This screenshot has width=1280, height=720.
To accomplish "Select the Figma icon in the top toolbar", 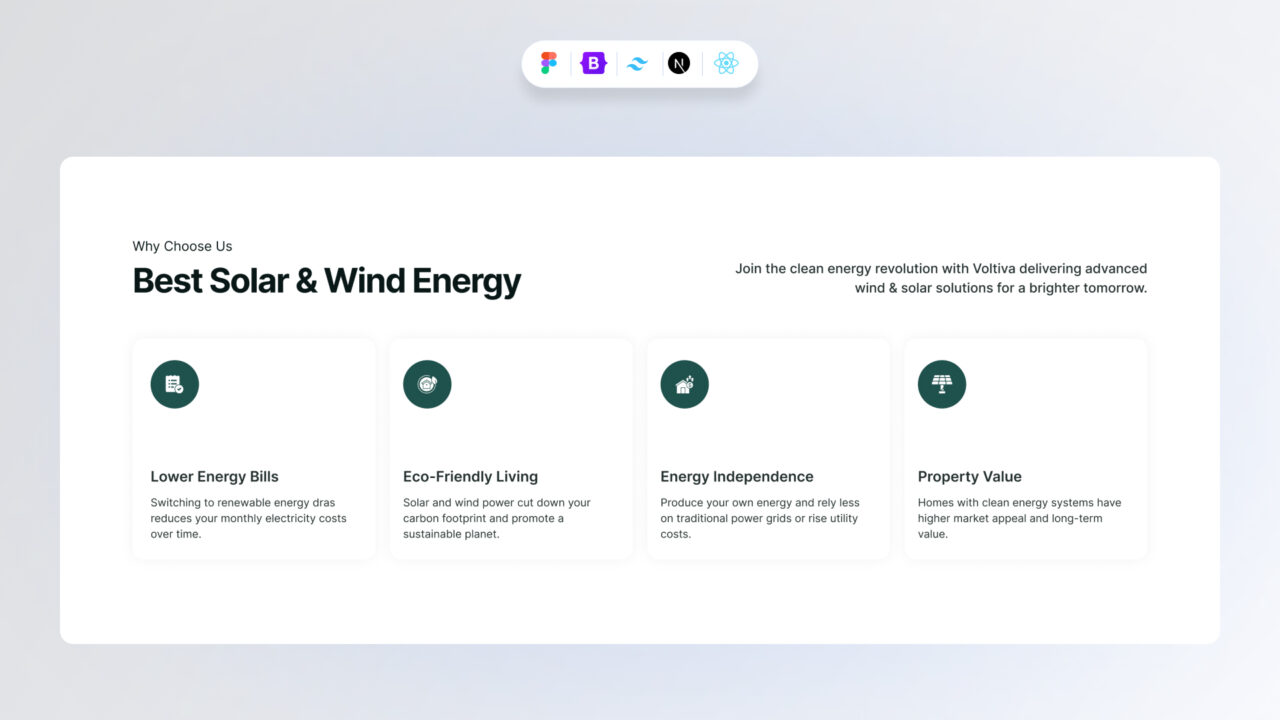I will click(x=548, y=62).
